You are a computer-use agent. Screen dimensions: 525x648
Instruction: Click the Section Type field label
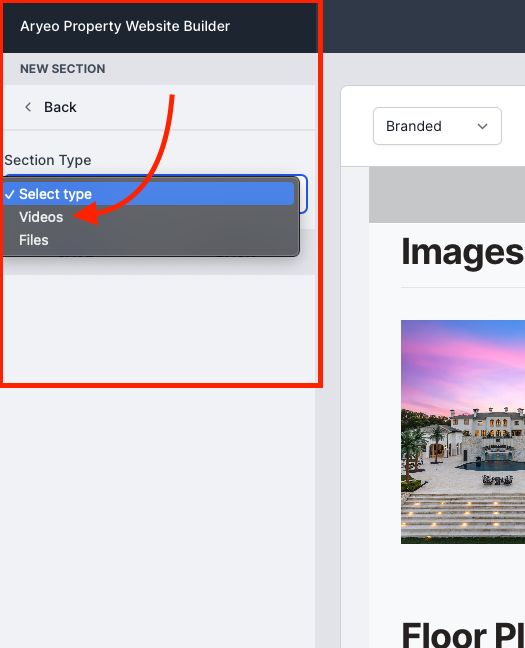[x=48, y=160]
